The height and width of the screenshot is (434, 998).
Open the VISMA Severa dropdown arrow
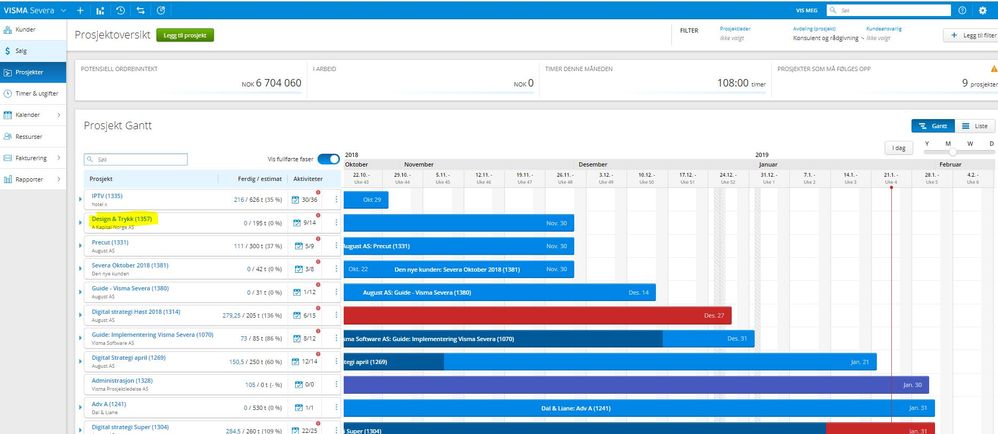pyautogui.click(x=64, y=11)
